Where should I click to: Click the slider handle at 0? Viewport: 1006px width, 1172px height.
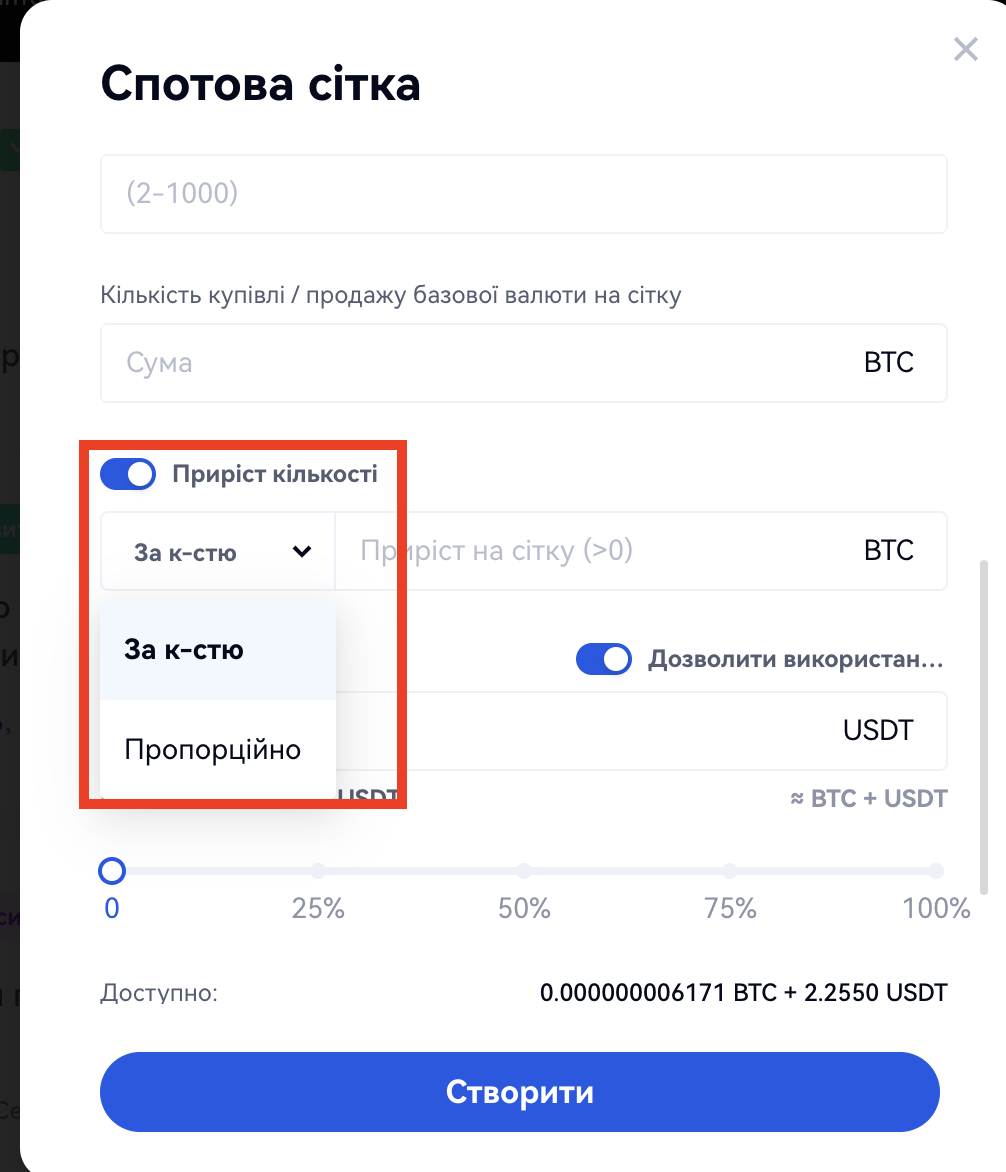(112, 871)
